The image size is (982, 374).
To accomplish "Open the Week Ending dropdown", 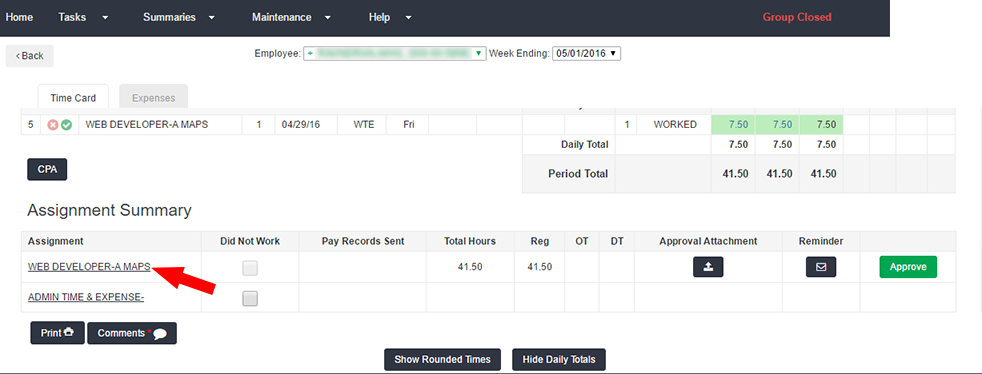I will click(586, 54).
